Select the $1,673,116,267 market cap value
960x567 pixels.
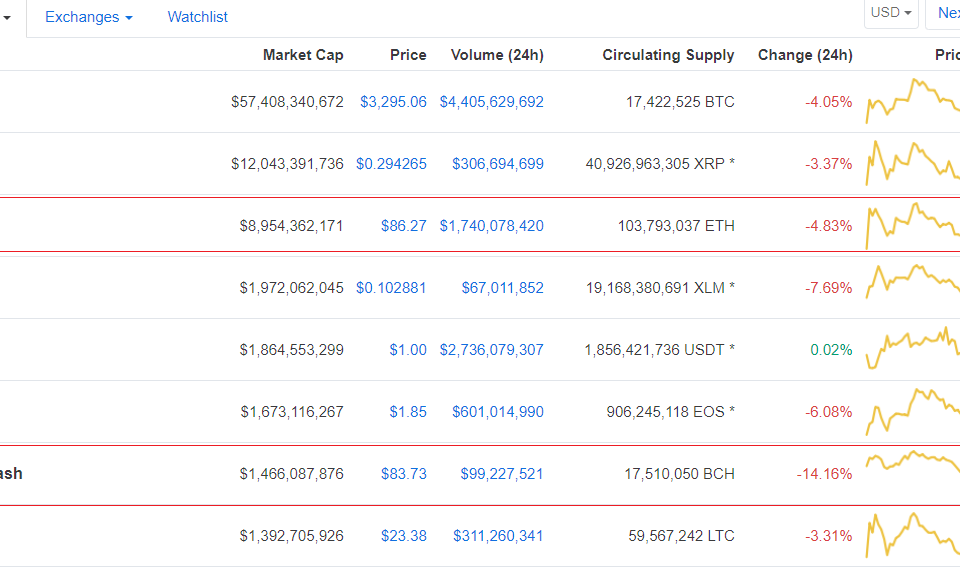[292, 411]
